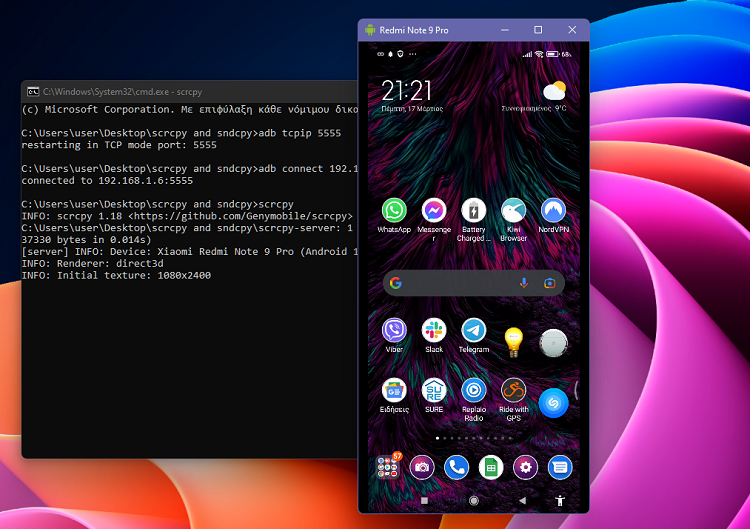Maximize the Redmi Note 9 Pro window

(538, 30)
